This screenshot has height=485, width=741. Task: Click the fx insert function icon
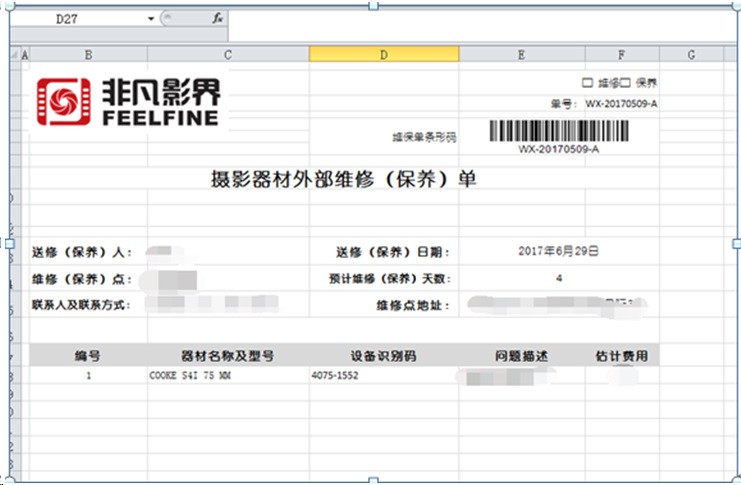pyautogui.click(x=218, y=19)
